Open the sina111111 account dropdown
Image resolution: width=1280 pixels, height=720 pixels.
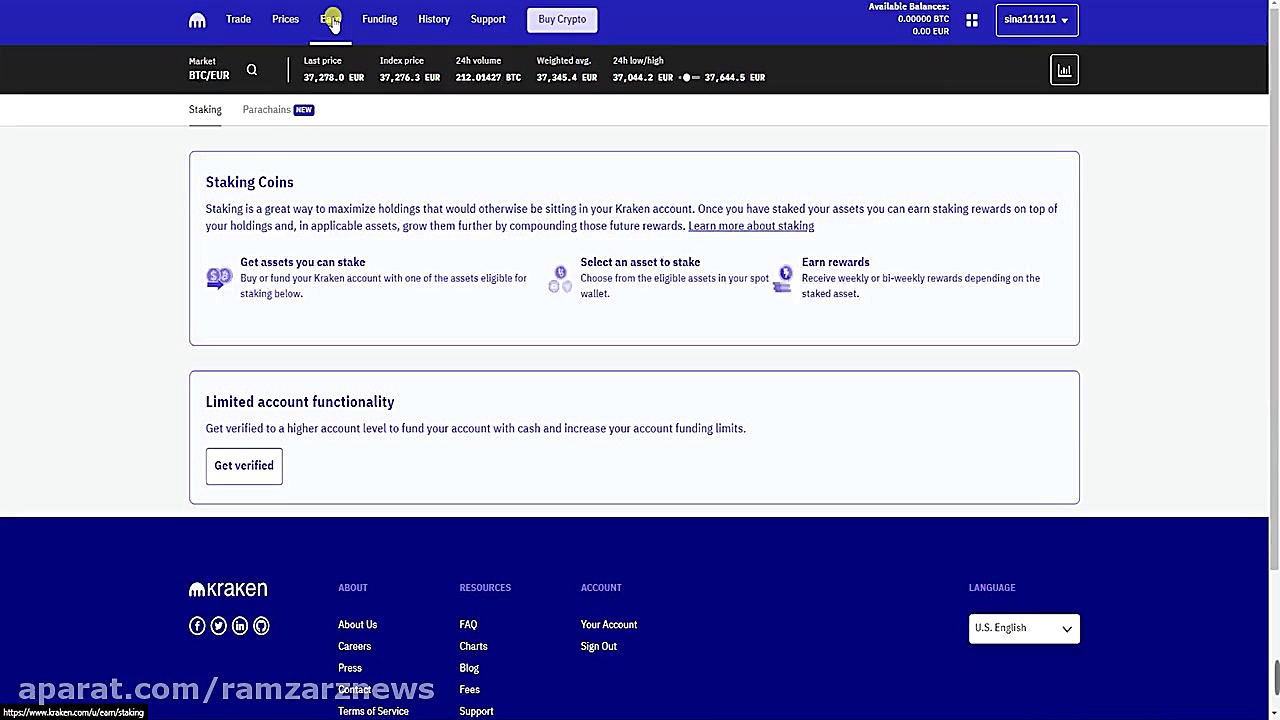point(1037,20)
